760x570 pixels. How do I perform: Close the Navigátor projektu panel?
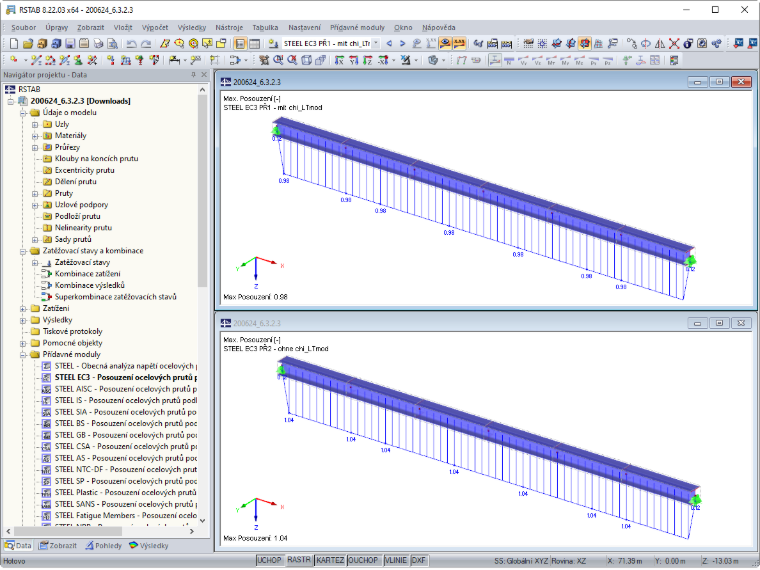click(204, 75)
